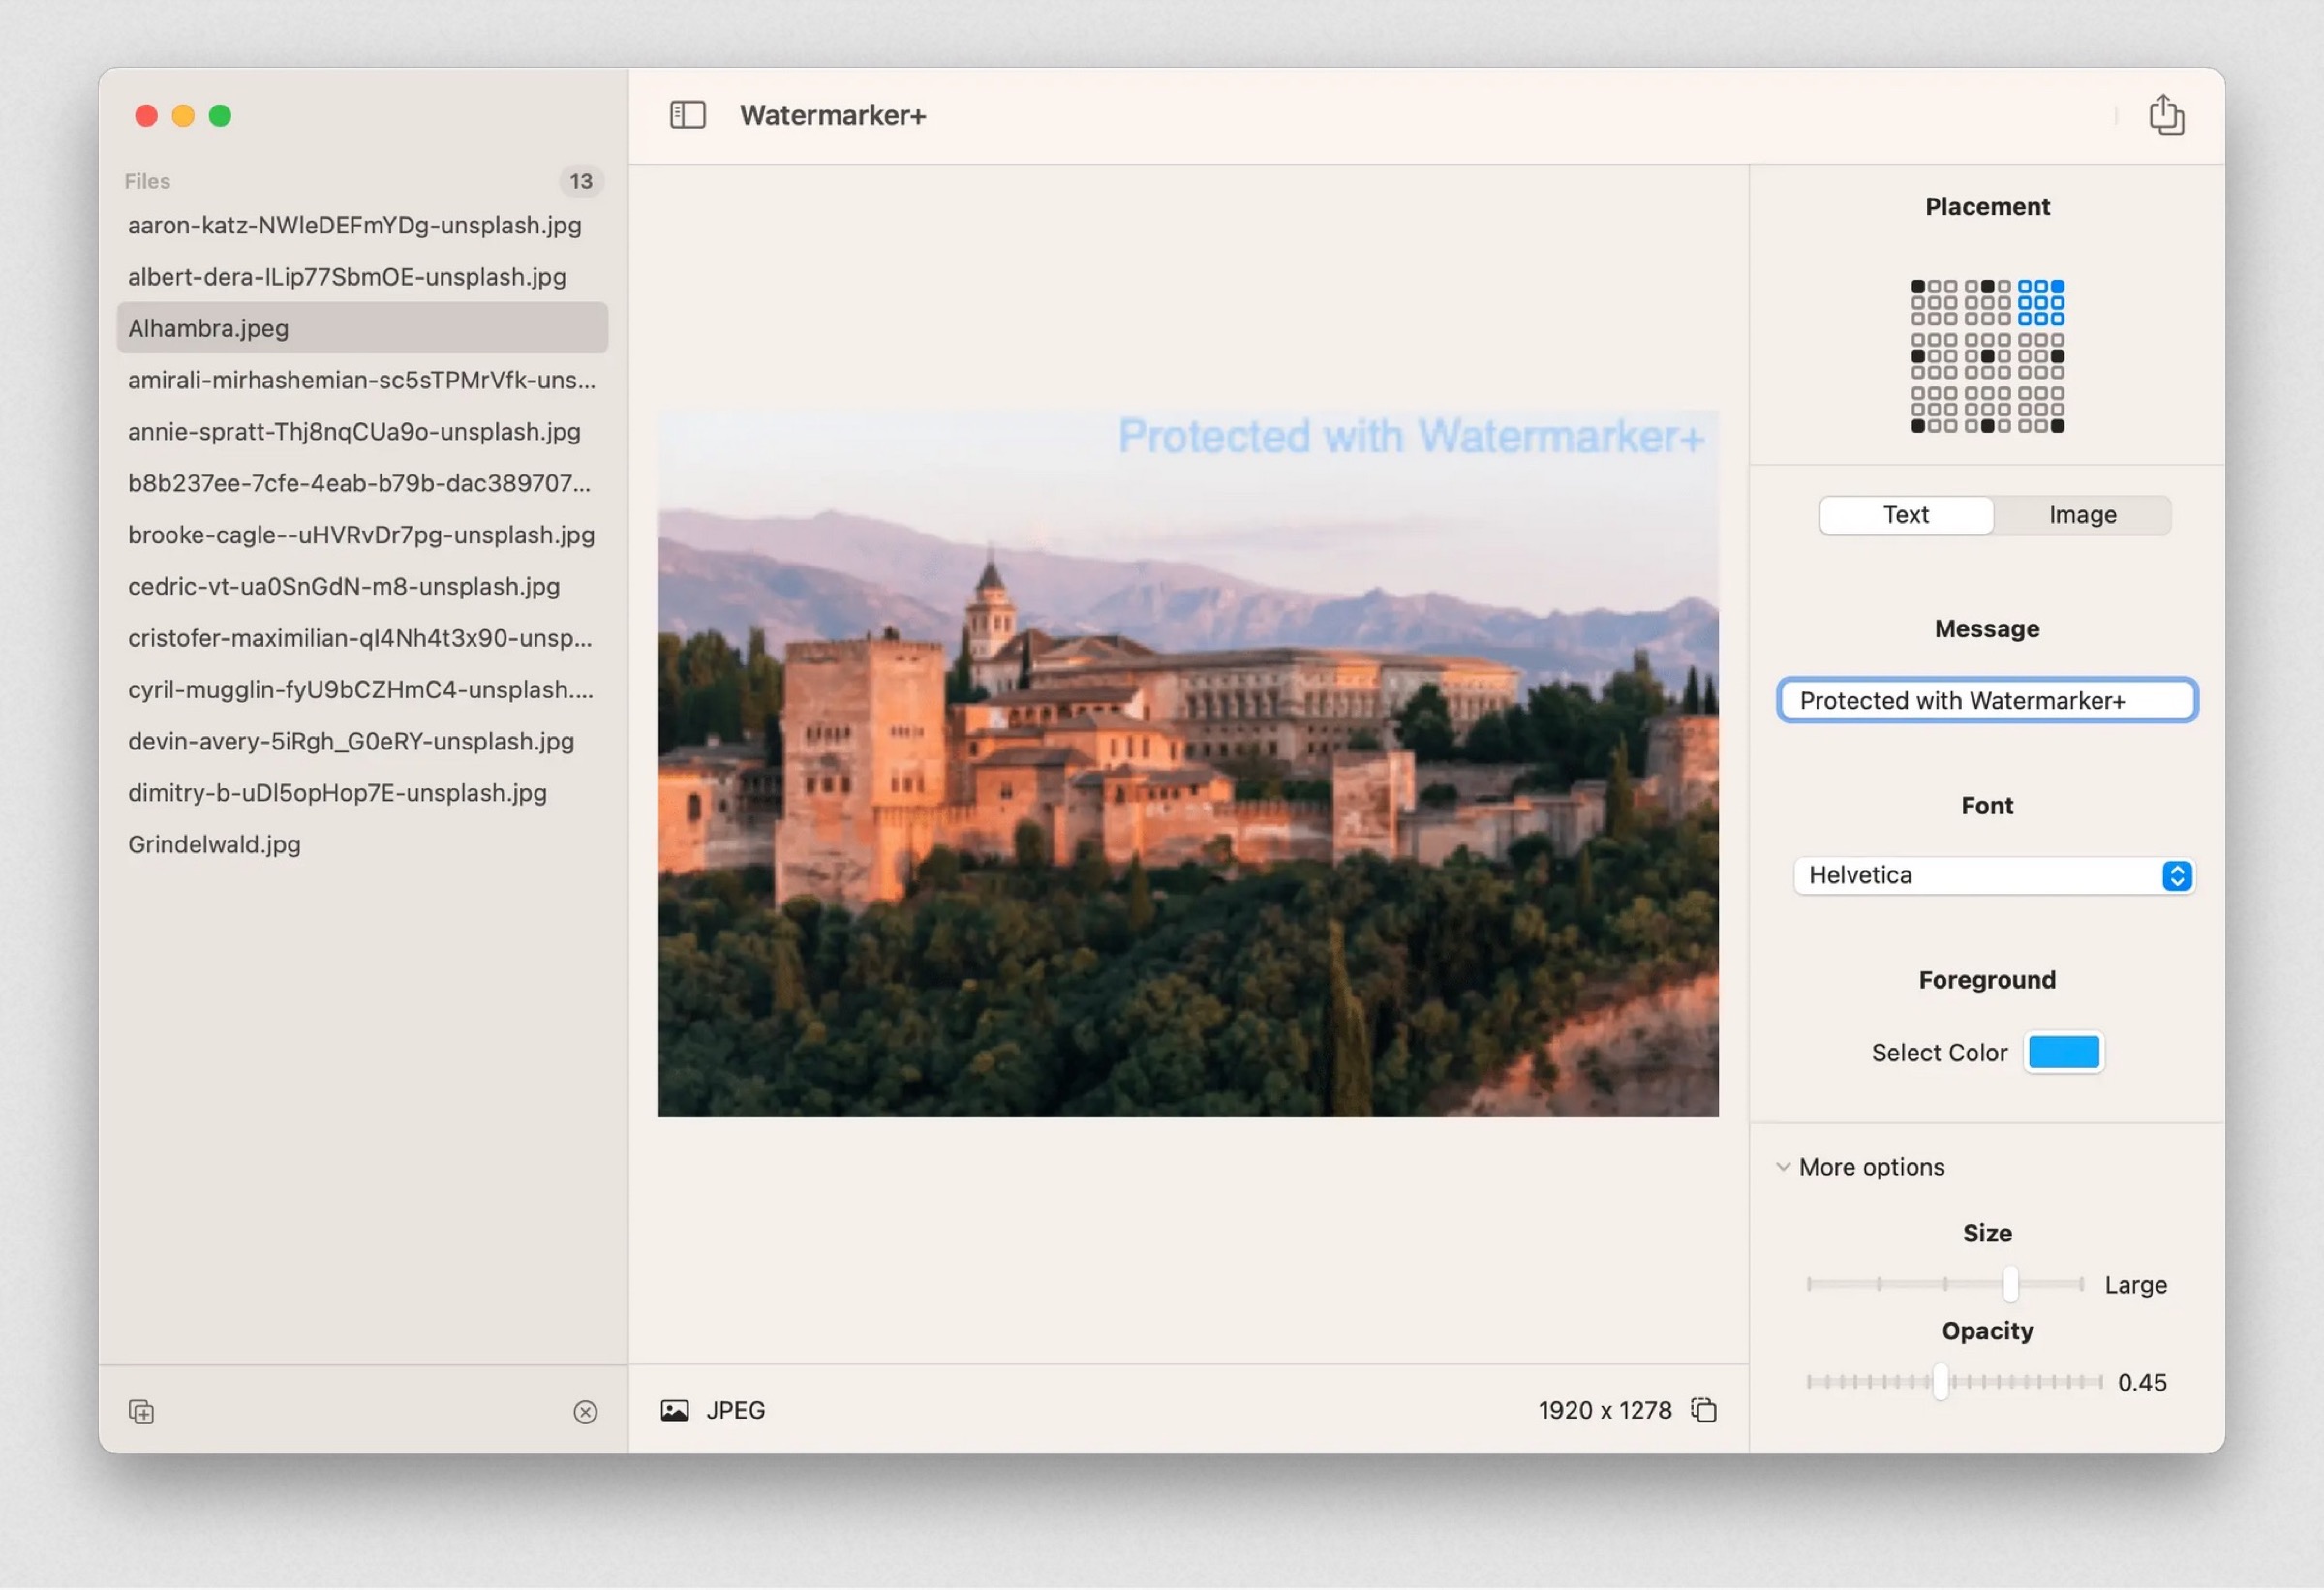2324x1590 pixels.
Task: Click the clear files list icon
Action: click(585, 1412)
